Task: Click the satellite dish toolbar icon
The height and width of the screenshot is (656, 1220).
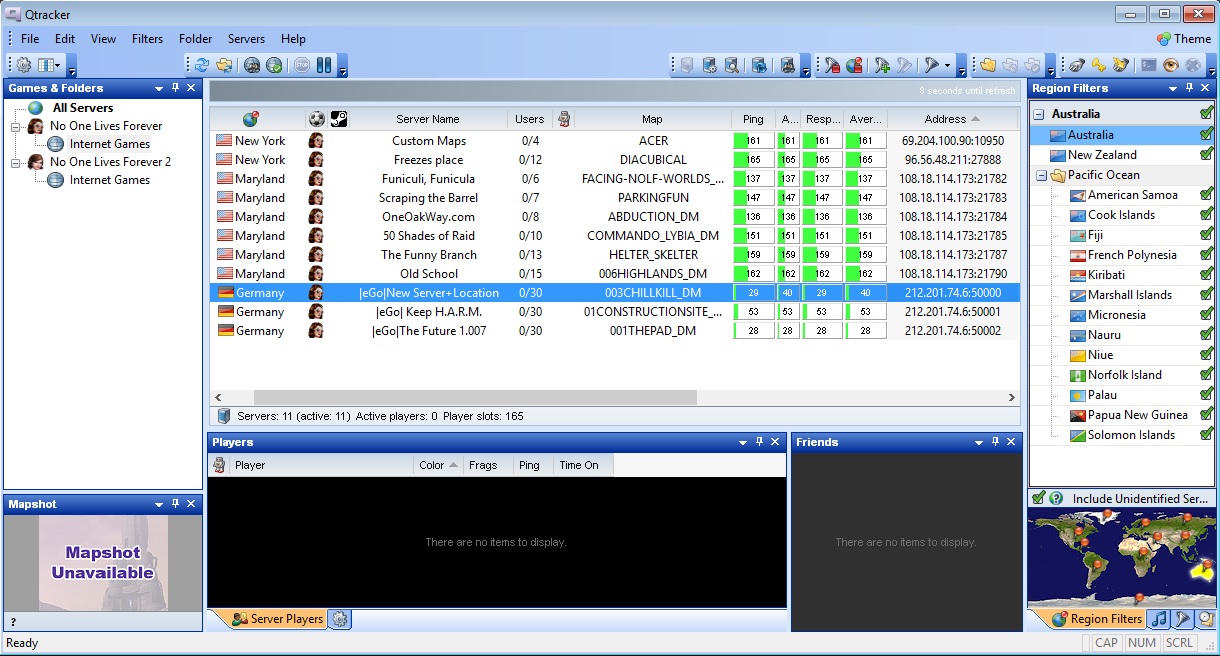Action: click(1076, 65)
